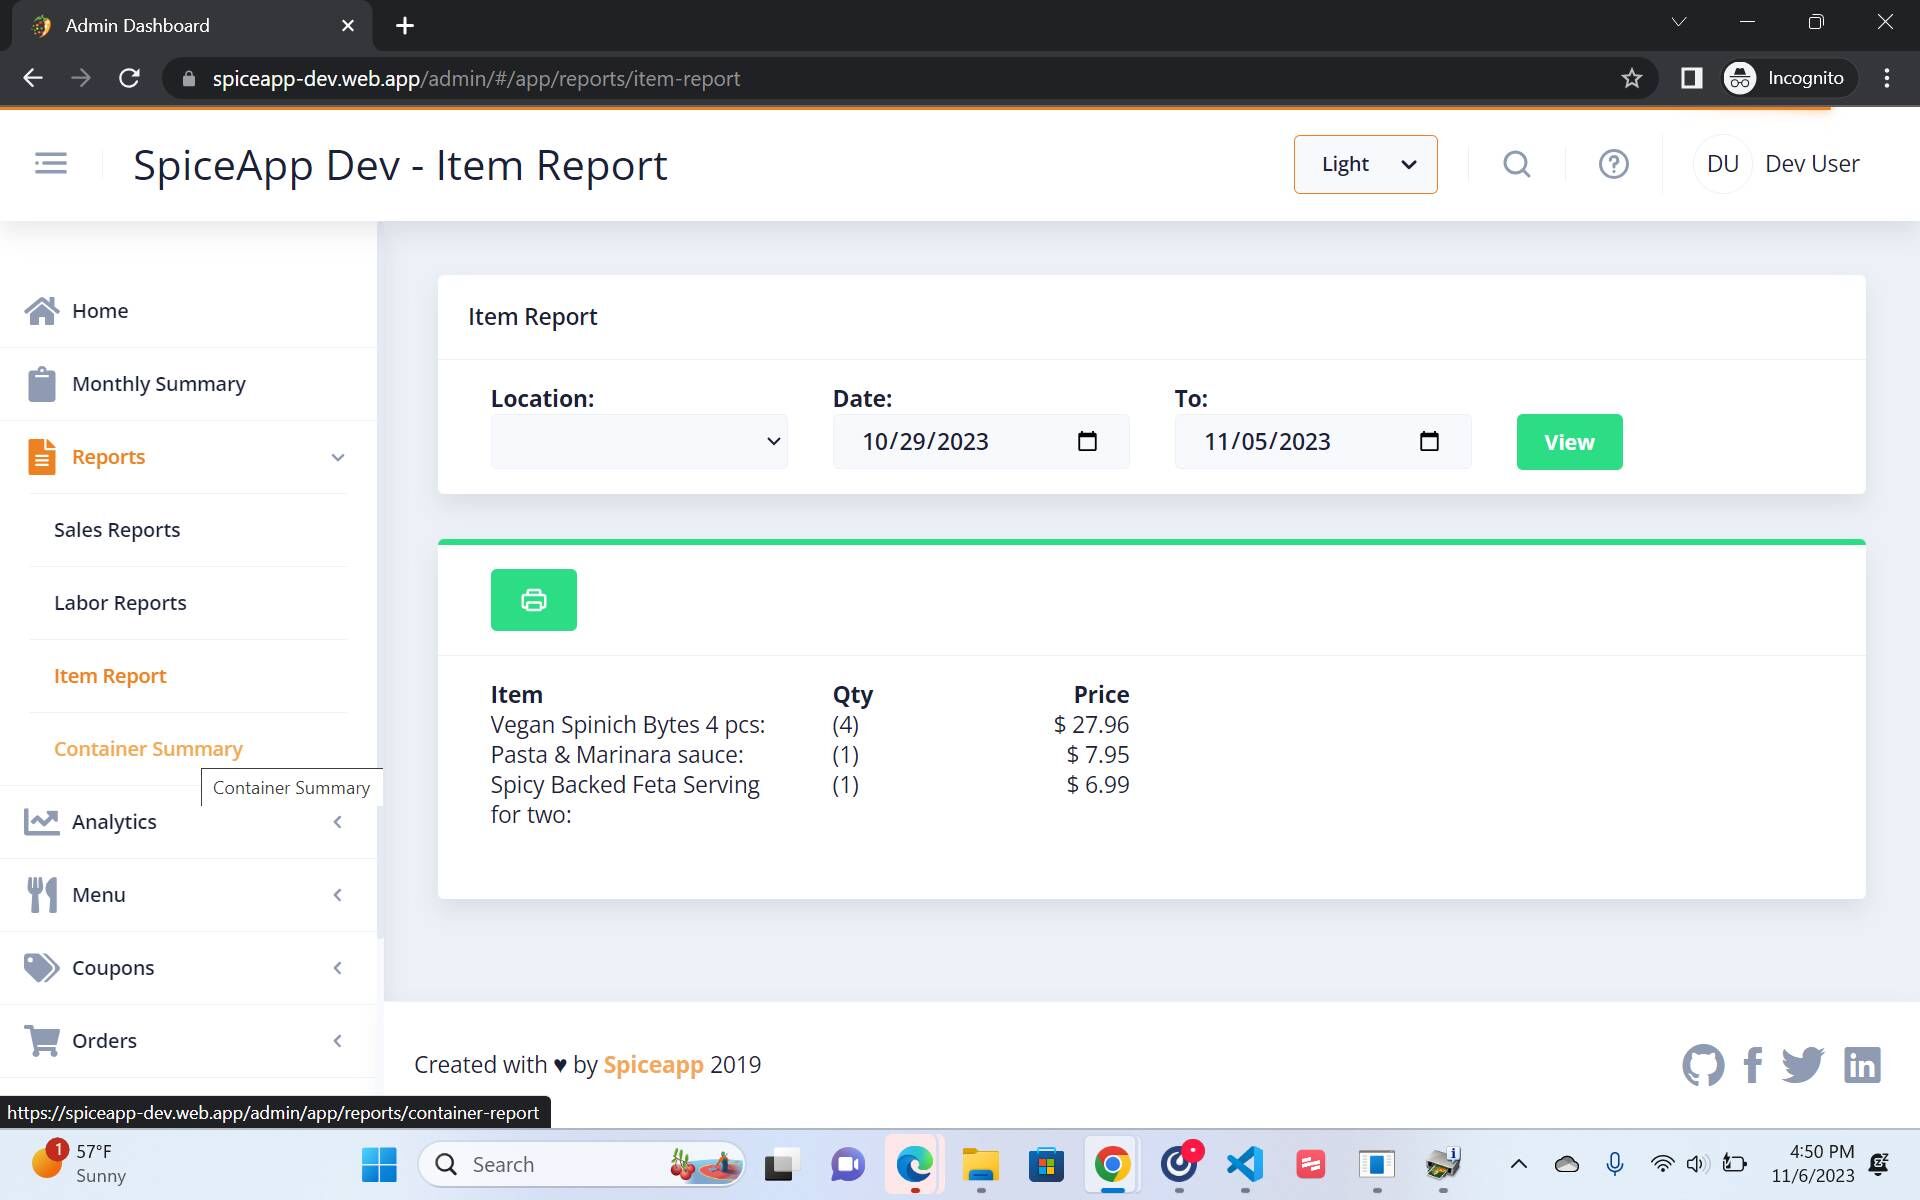
Task: Click the green print report icon
Action: point(533,600)
